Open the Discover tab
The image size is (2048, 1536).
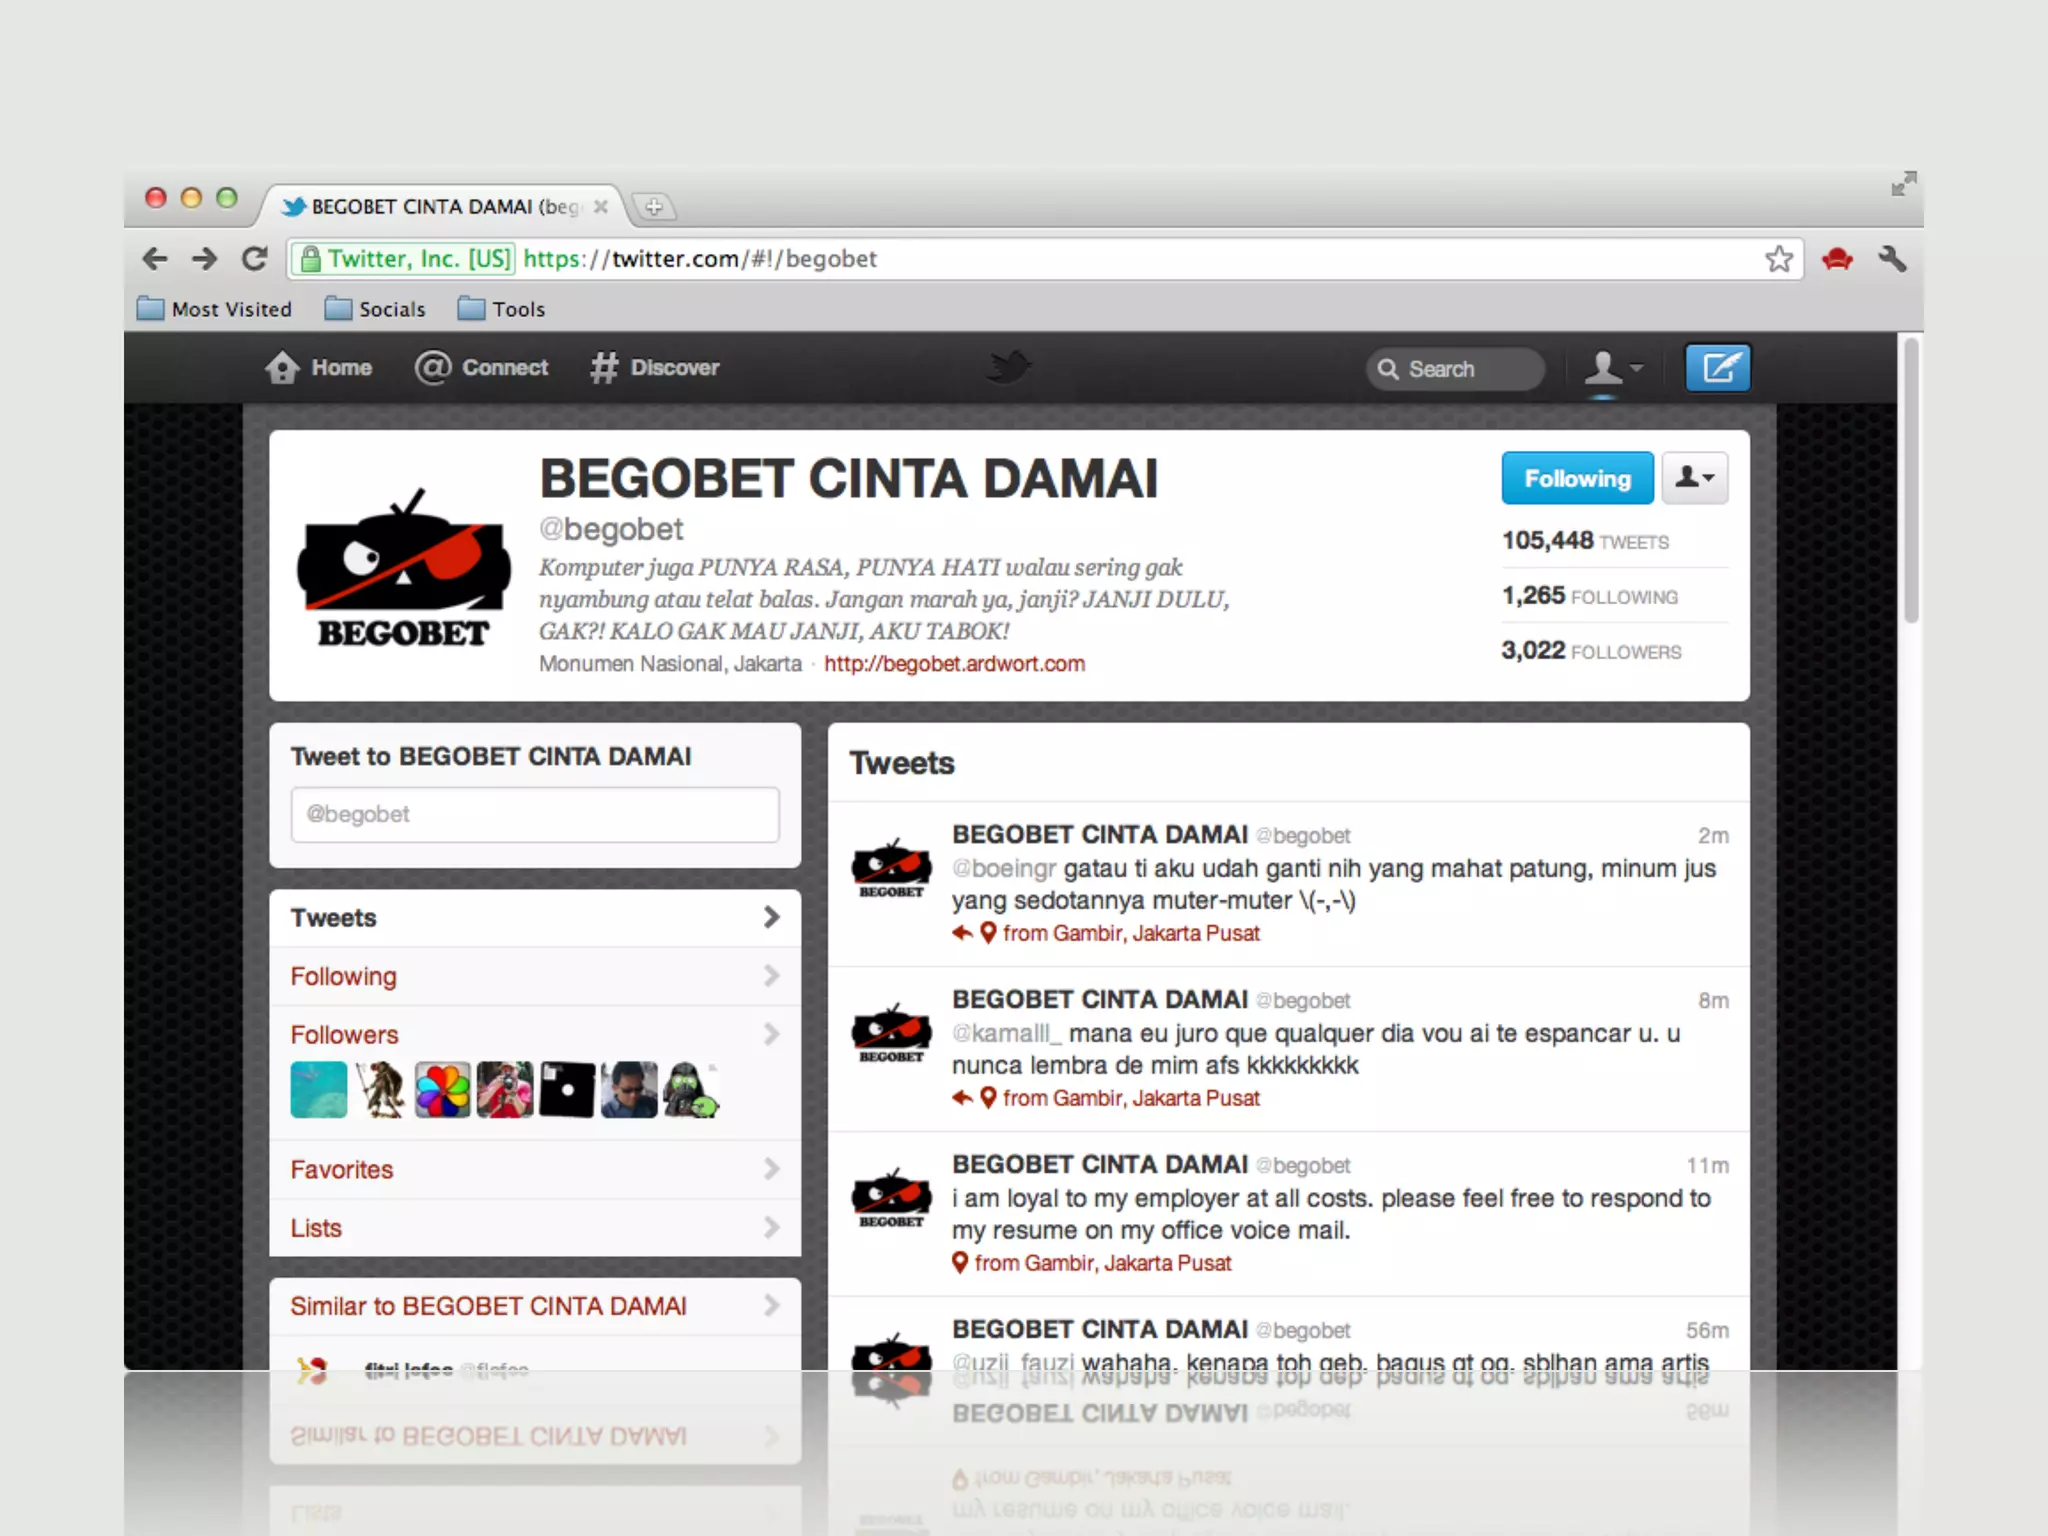coord(655,367)
